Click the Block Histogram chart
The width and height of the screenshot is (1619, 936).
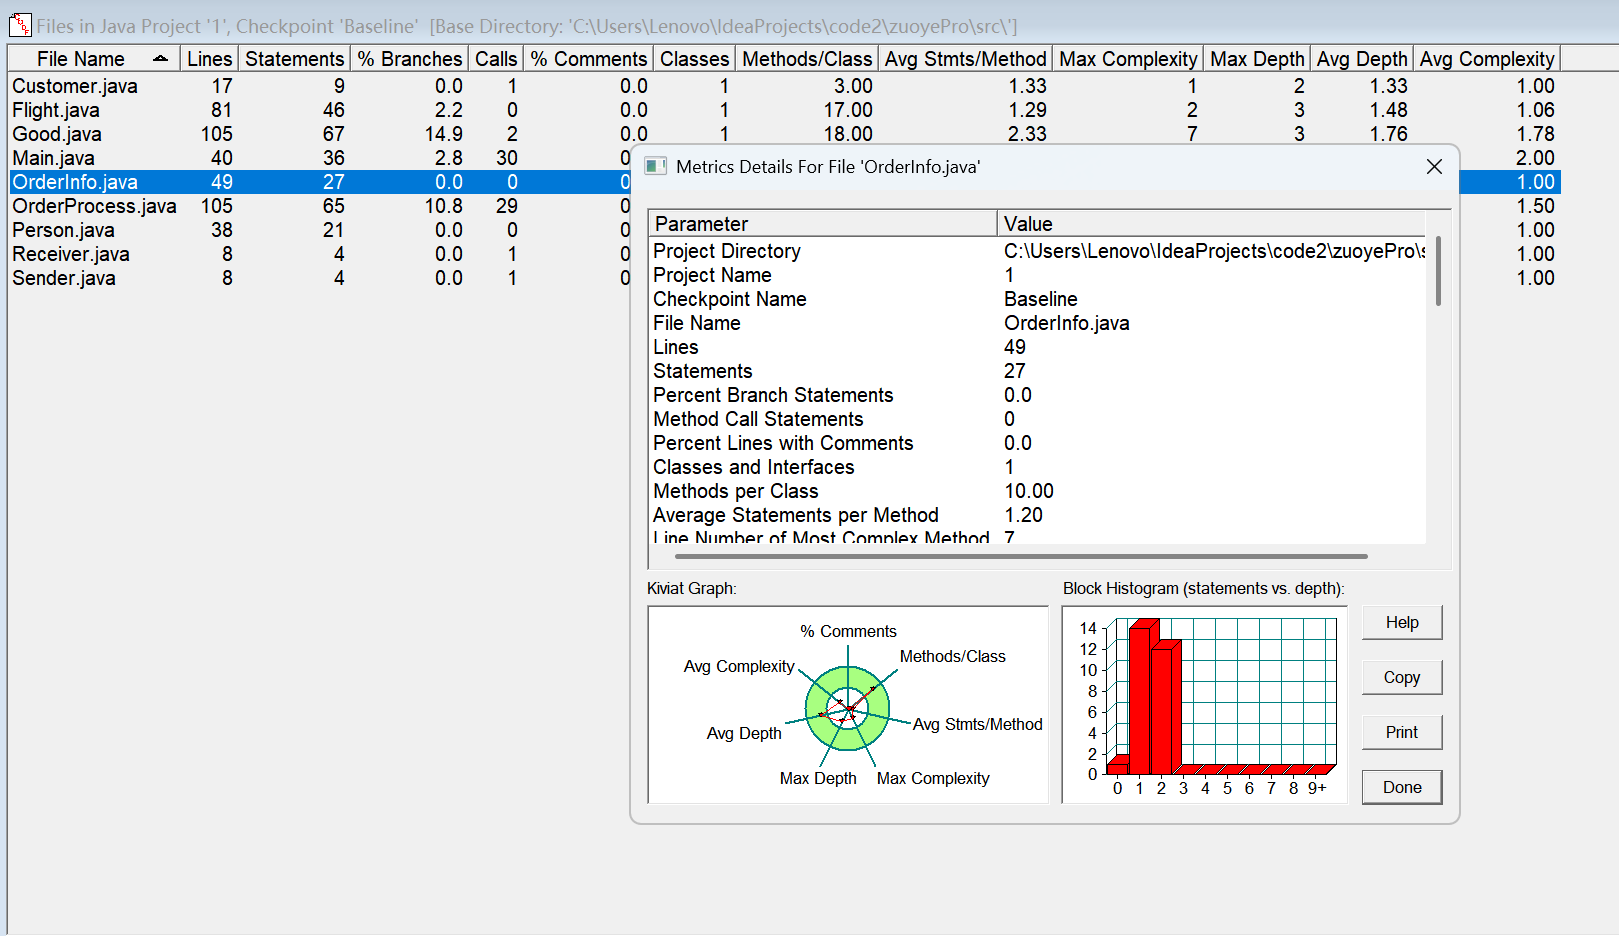[x=1205, y=704]
